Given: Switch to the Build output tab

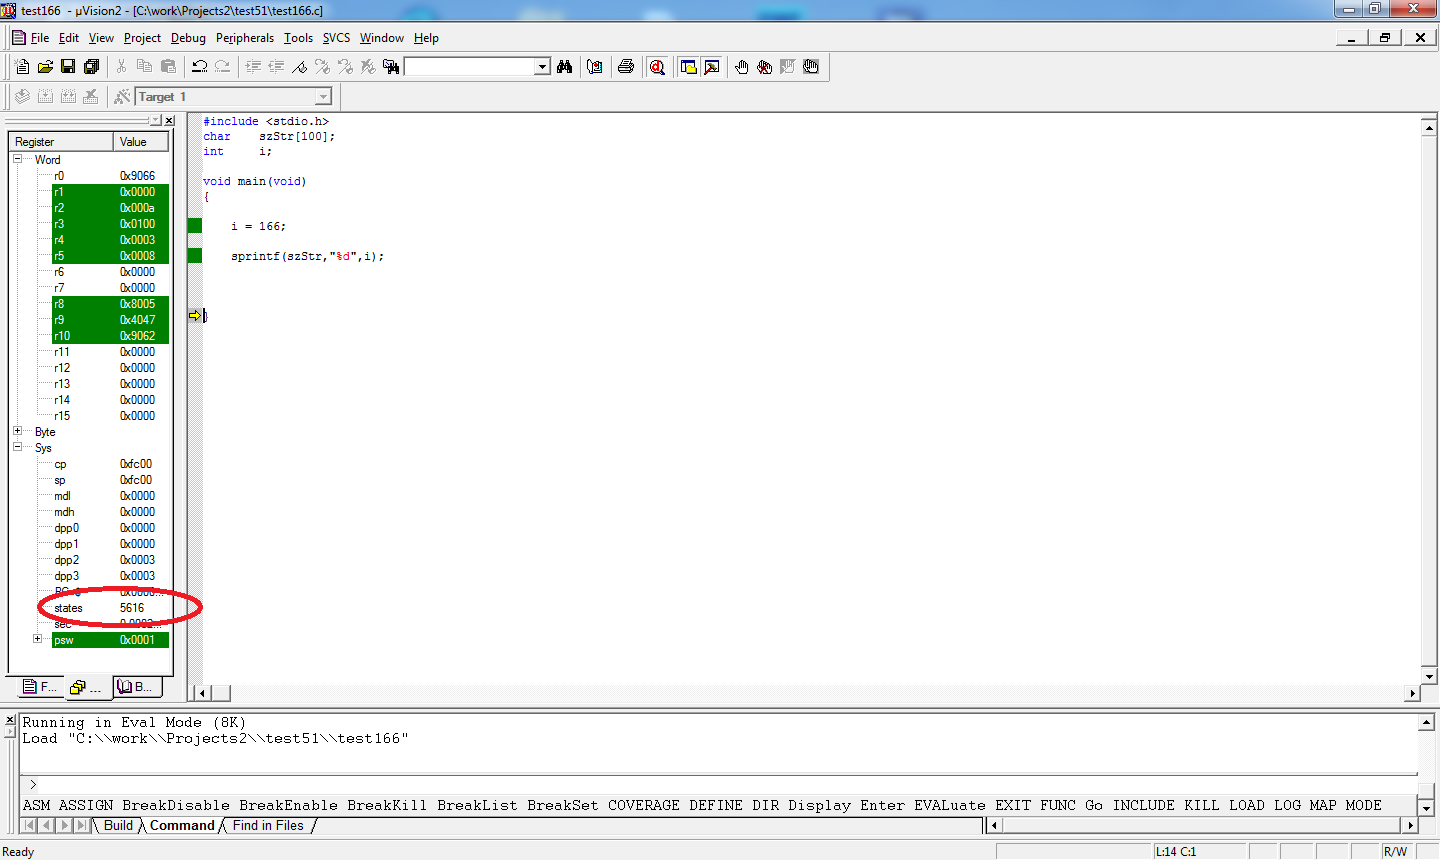Looking at the screenshot, I should coord(118,825).
